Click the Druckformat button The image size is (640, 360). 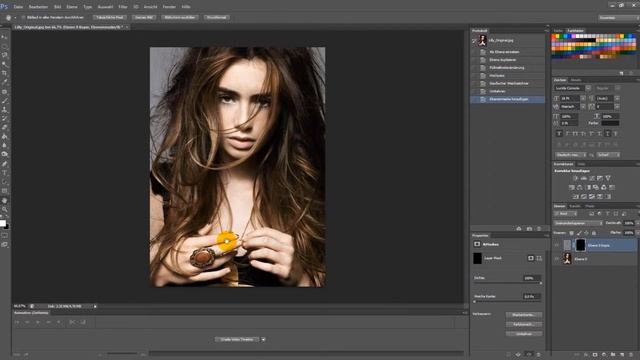[x=217, y=18]
